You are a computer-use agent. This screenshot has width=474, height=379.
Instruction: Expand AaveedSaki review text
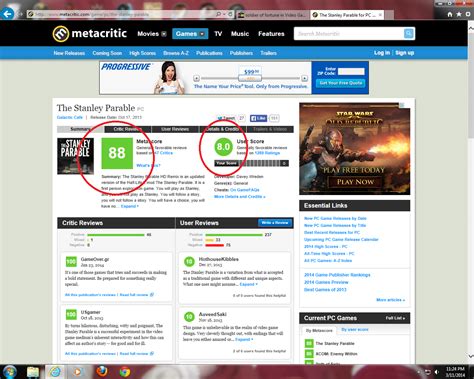[x=244, y=339]
